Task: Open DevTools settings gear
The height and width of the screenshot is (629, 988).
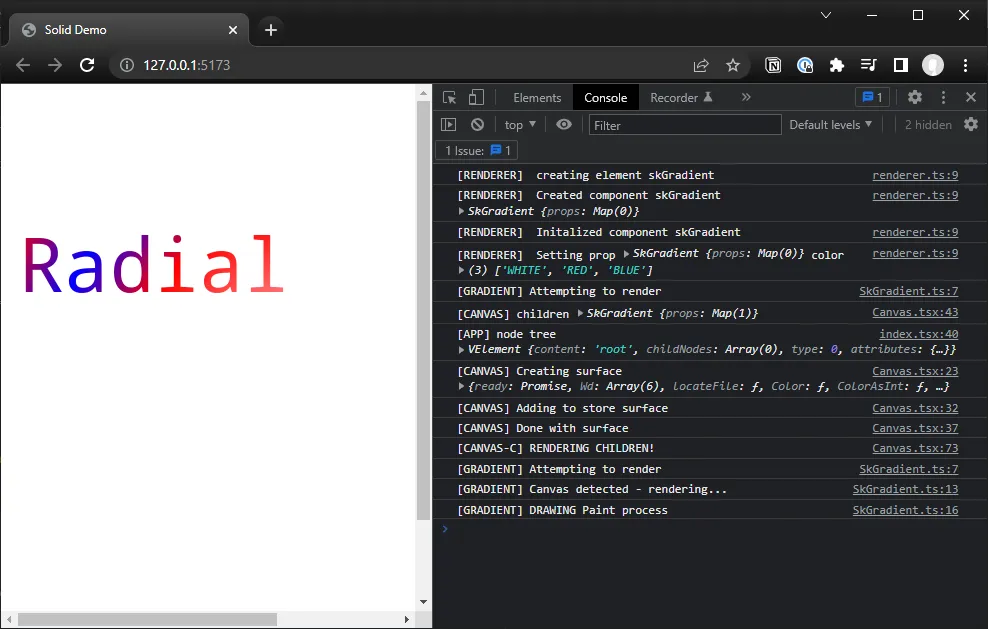Action: 915,97
